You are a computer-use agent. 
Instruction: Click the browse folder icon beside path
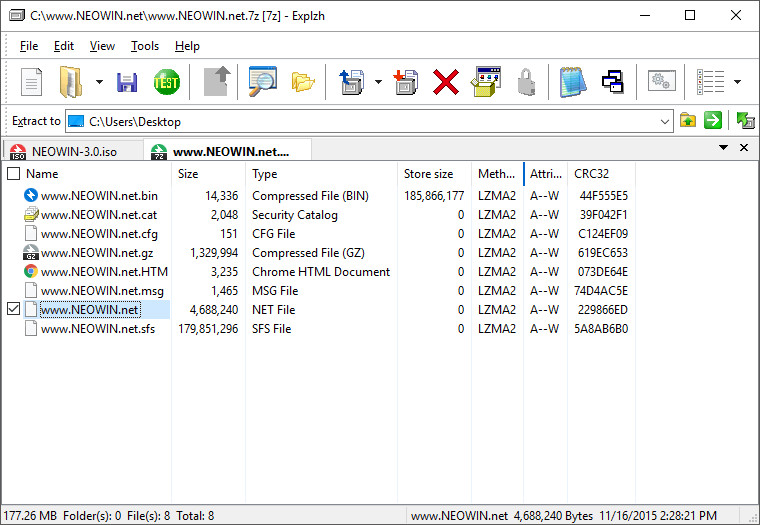(688, 121)
